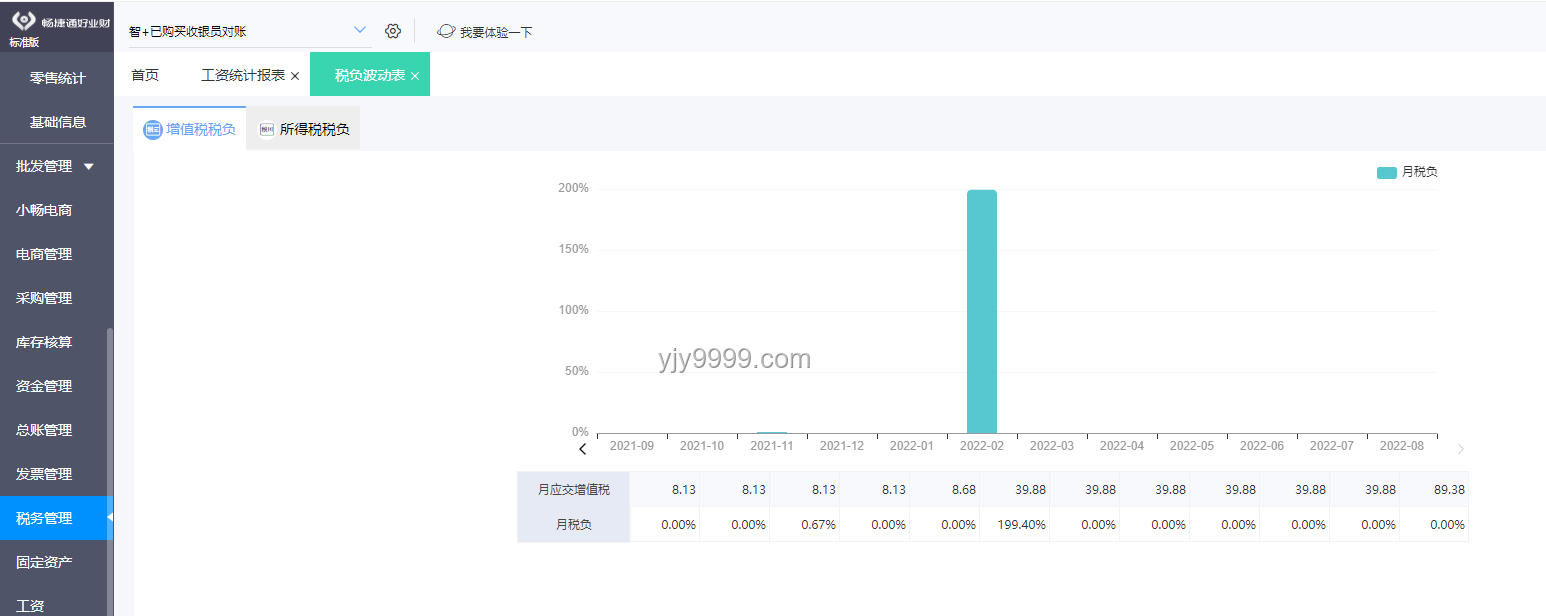Switch to the 首页 tab
1546x616 pixels.
(x=145, y=75)
